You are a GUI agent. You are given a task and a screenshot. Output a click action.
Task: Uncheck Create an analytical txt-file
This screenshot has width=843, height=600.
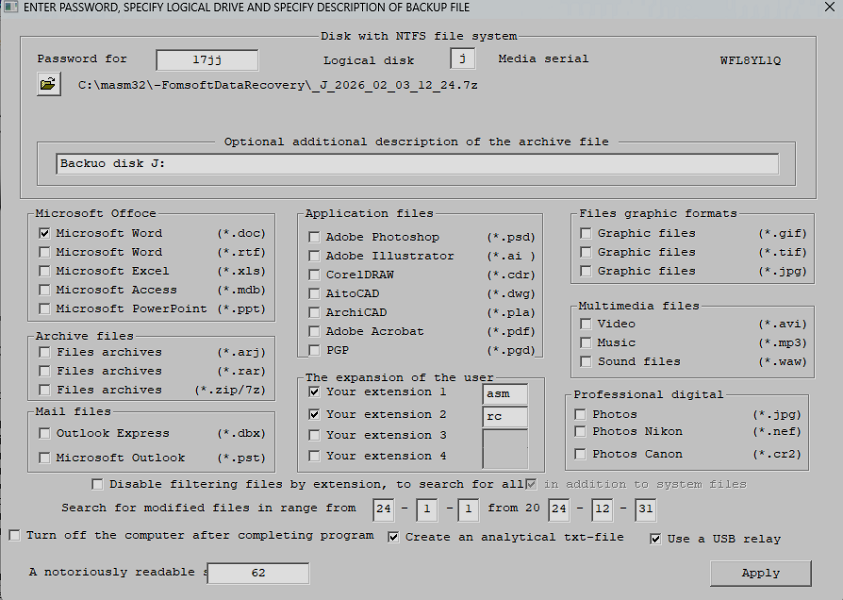(393, 537)
